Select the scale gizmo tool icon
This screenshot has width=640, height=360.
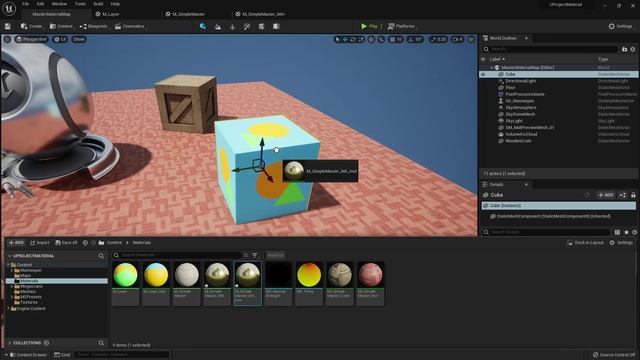pyautogui.click(x=361, y=40)
